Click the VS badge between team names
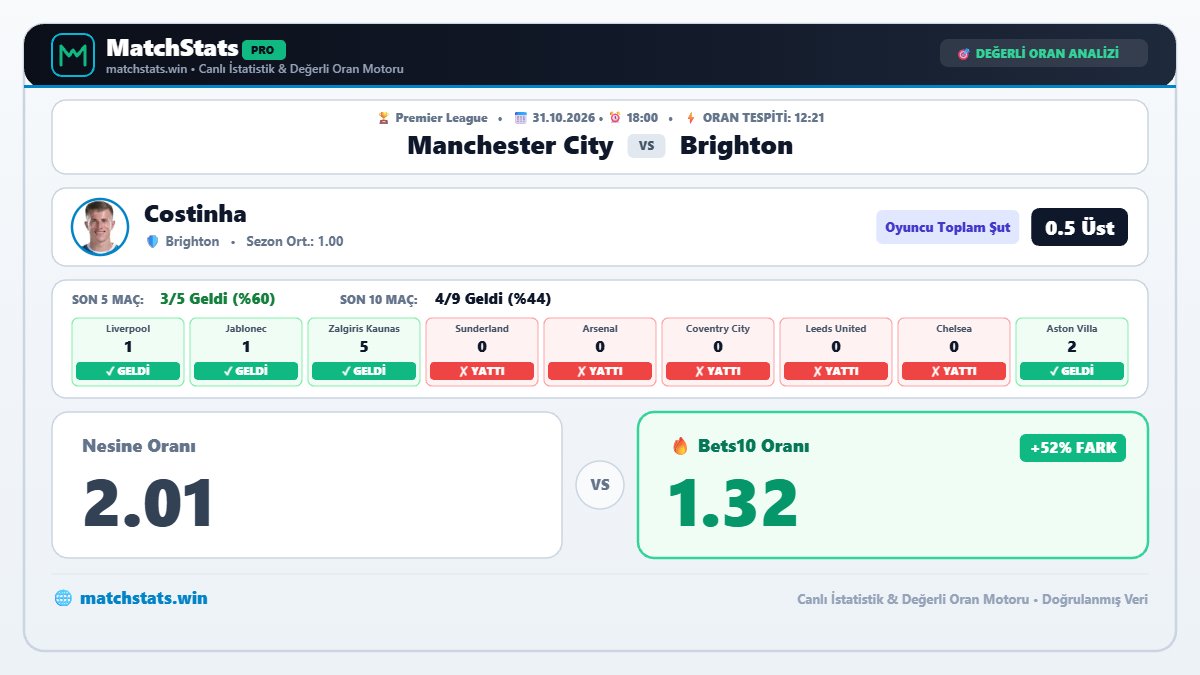1200x675 pixels. [x=646, y=146]
